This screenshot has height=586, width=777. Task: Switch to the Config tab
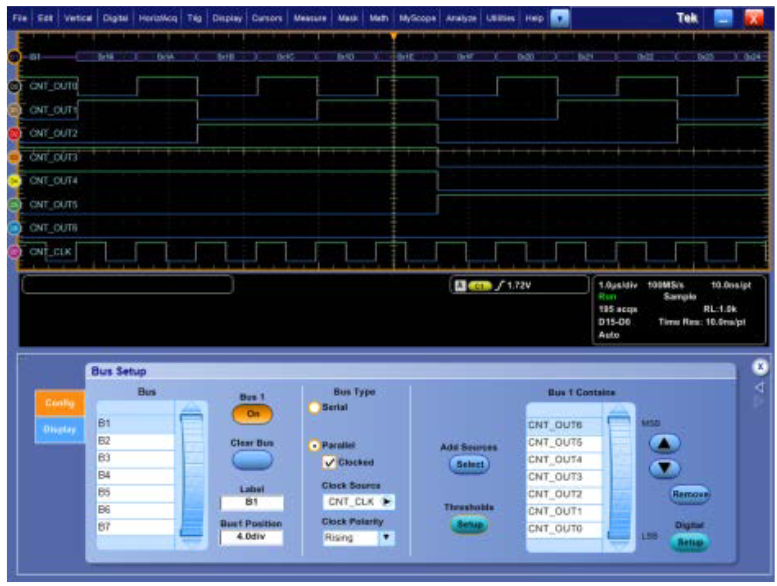click(60, 403)
